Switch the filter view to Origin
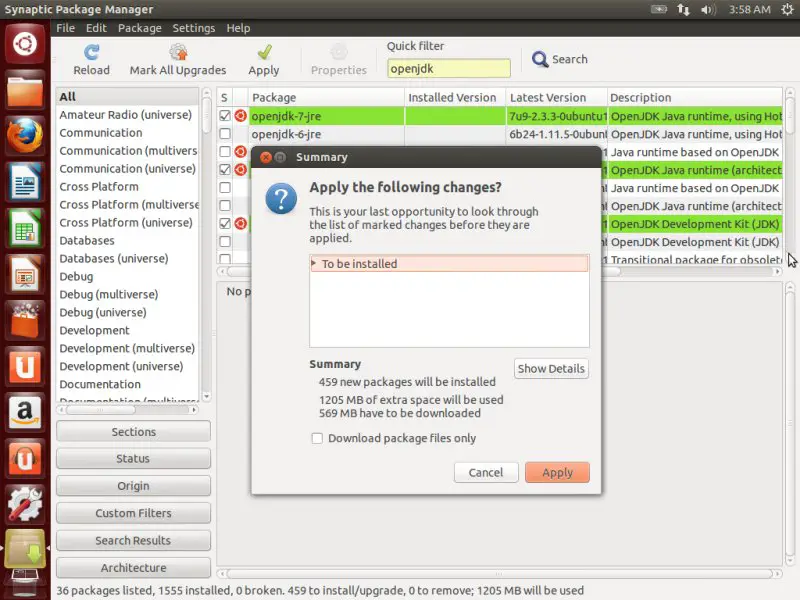 coord(133,486)
